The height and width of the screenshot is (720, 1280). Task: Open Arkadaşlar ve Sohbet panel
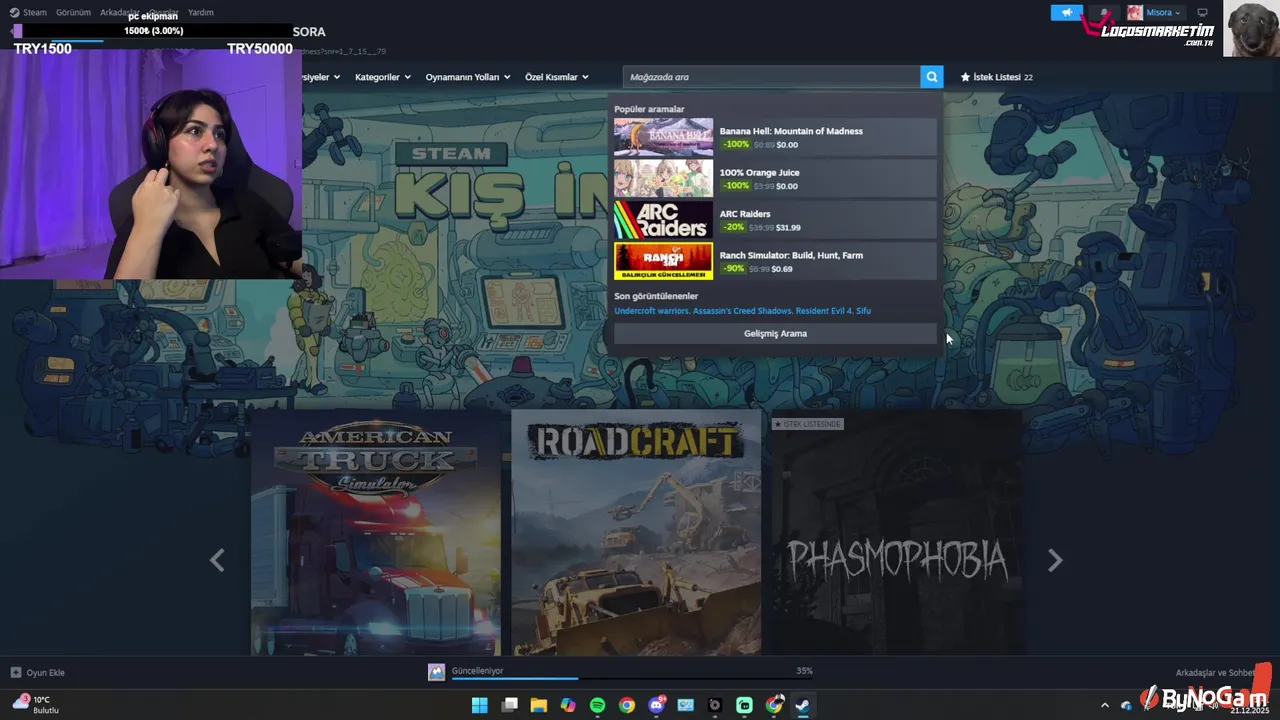[x=1215, y=673]
